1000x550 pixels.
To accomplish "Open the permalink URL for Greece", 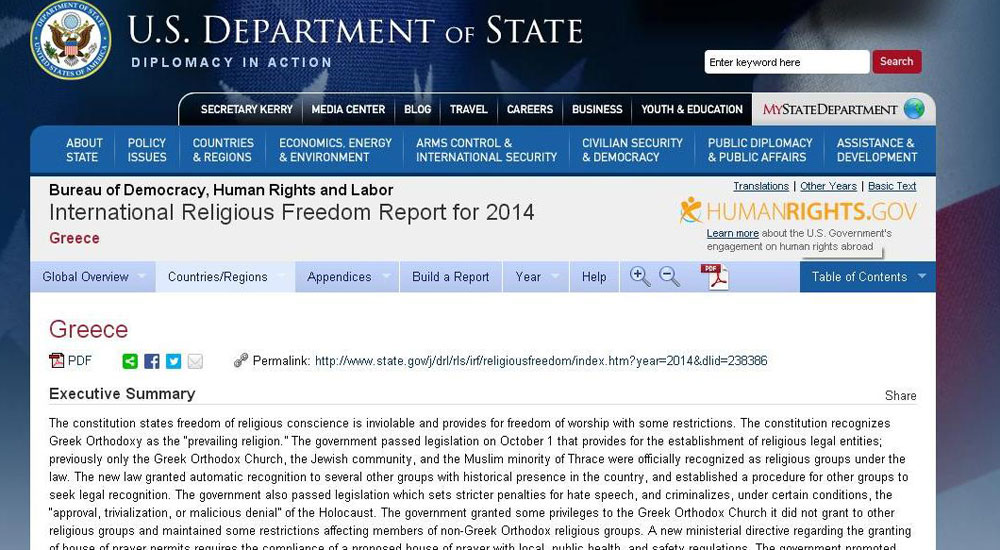I will click(x=540, y=361).
